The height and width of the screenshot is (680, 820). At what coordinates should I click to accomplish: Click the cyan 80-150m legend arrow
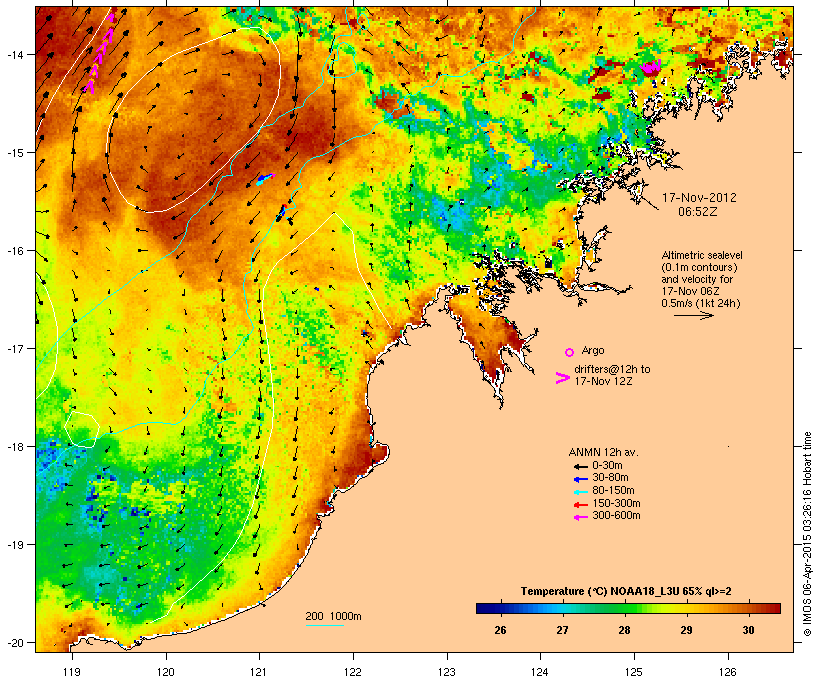[x=580, y=492]
